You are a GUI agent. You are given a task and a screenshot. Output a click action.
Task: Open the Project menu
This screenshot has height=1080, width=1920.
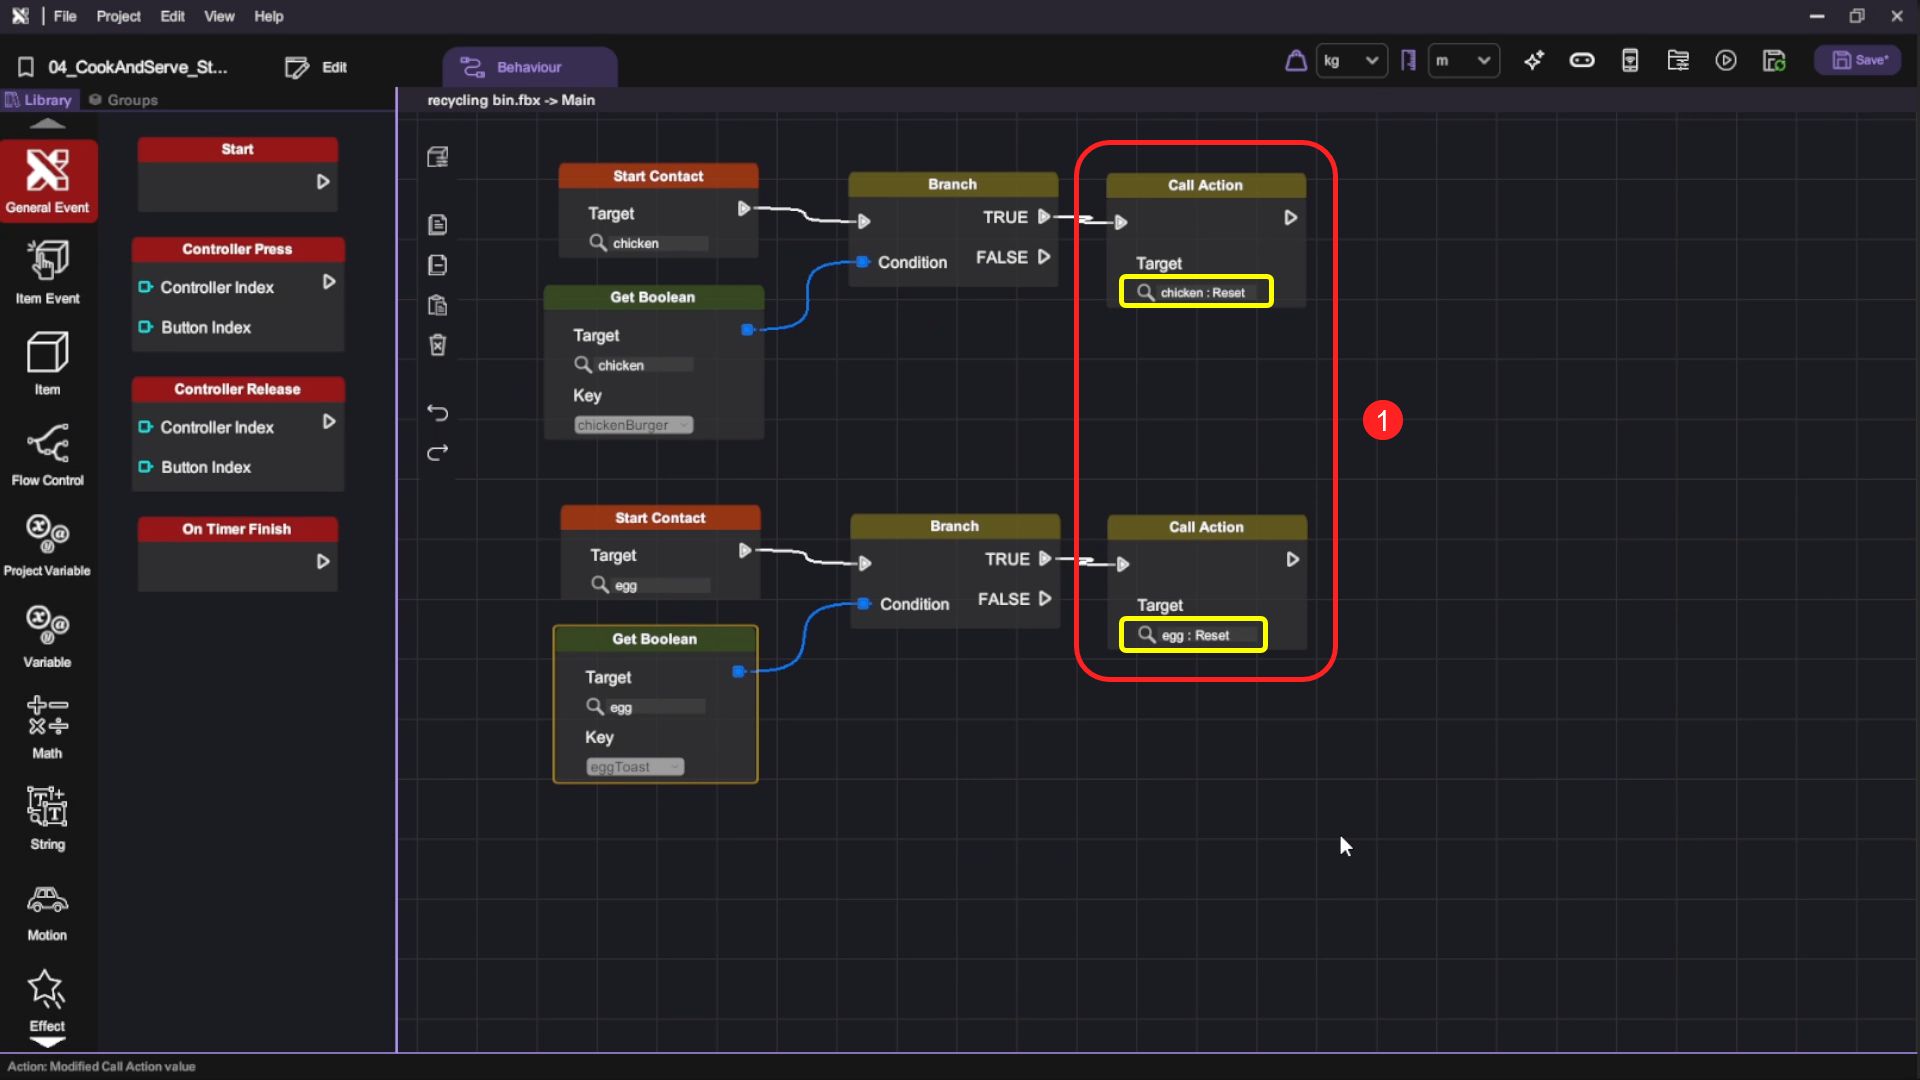click(x=118, y=16)
